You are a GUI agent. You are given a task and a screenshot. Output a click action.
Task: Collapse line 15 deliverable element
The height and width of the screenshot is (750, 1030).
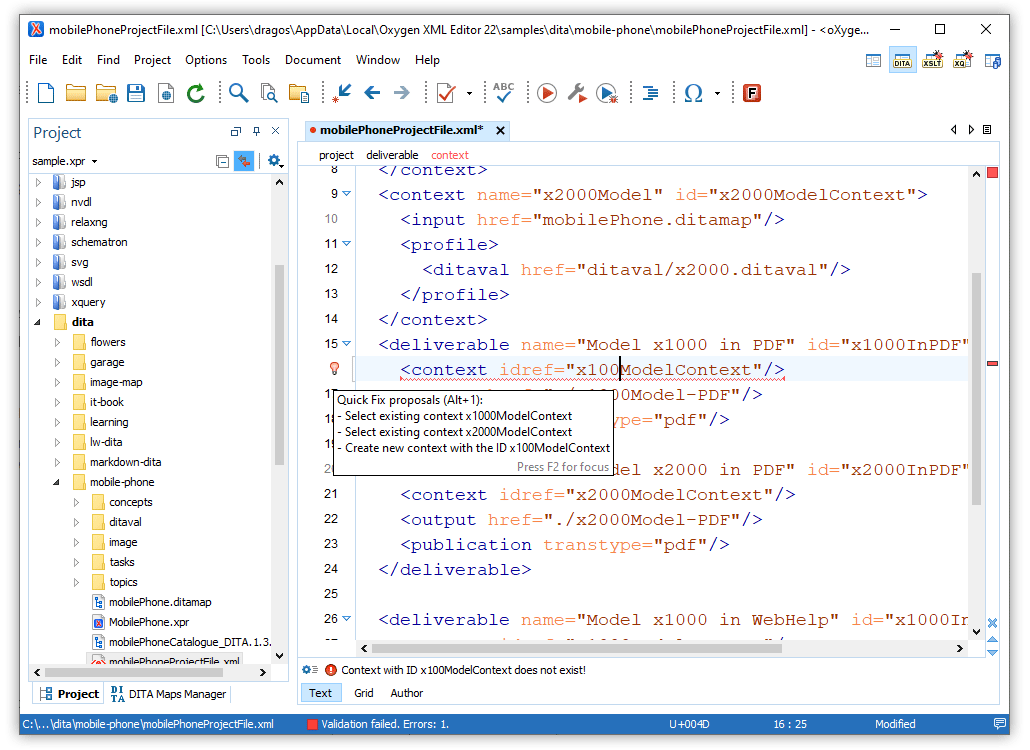pos(347,343)
